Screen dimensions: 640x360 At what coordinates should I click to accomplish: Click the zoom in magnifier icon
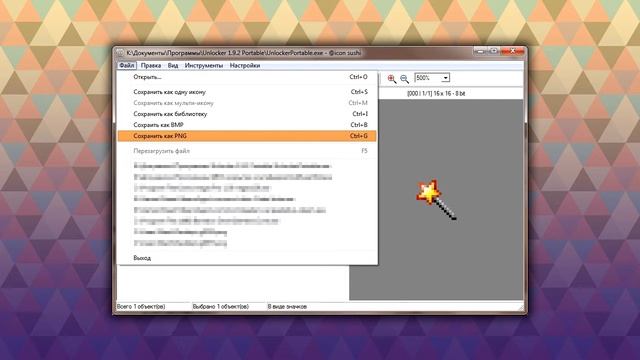coord(392,78)
